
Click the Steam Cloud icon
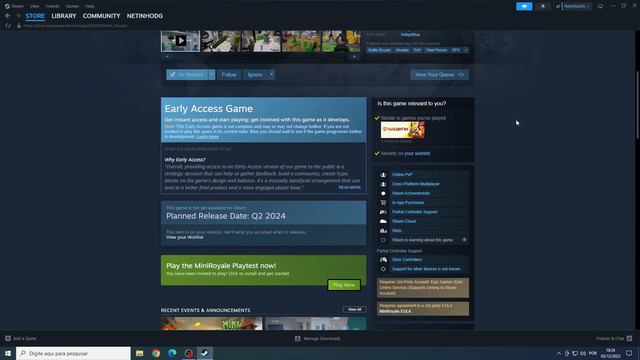(383, 221)
